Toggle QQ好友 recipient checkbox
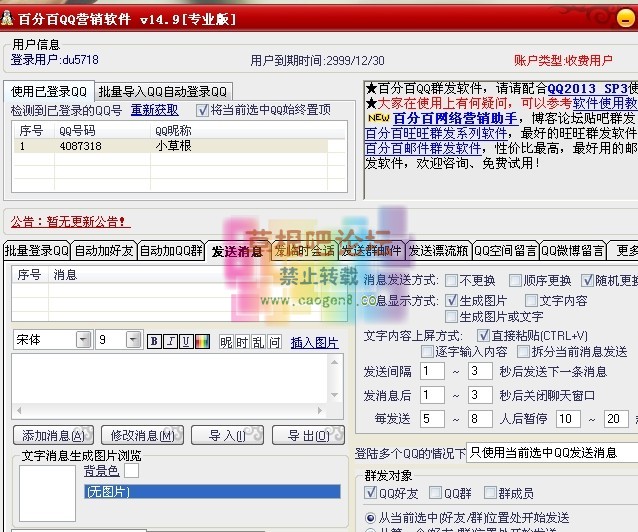Viewport: 638px width, 532px height. (x=370, y=493)
